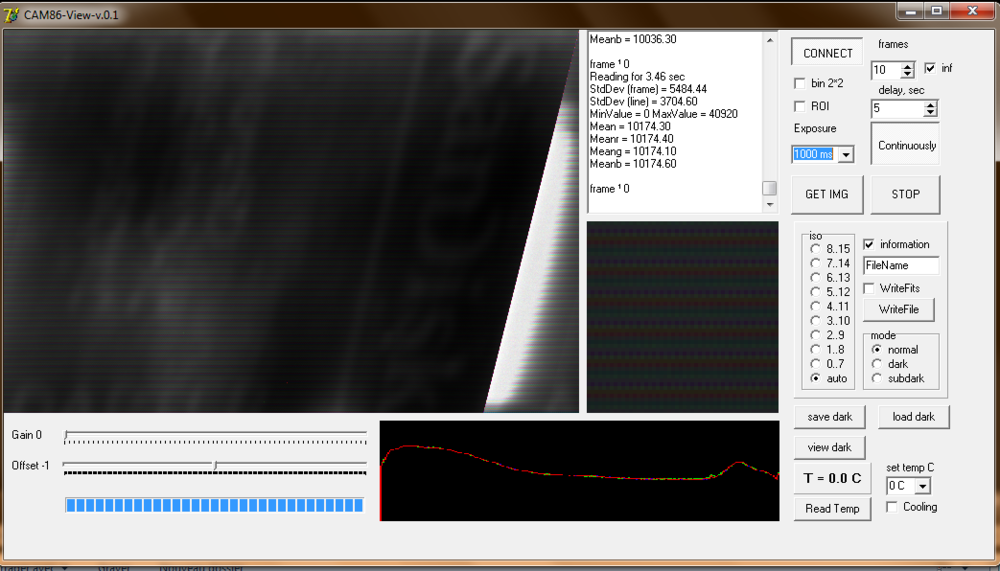Open the set temp C dropdown
Viewport: 1000px width, 571px height.
pyautogui.click(x=923, y=486)
